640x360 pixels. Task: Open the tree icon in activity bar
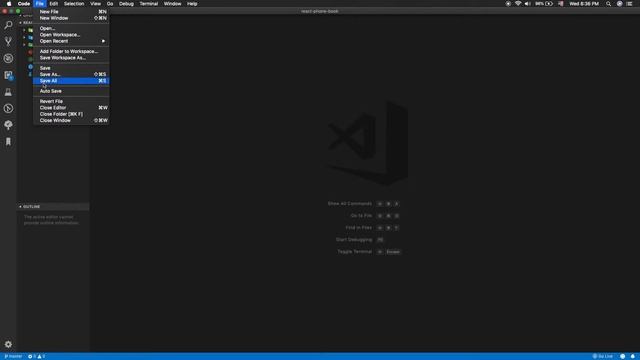[8, 125]
